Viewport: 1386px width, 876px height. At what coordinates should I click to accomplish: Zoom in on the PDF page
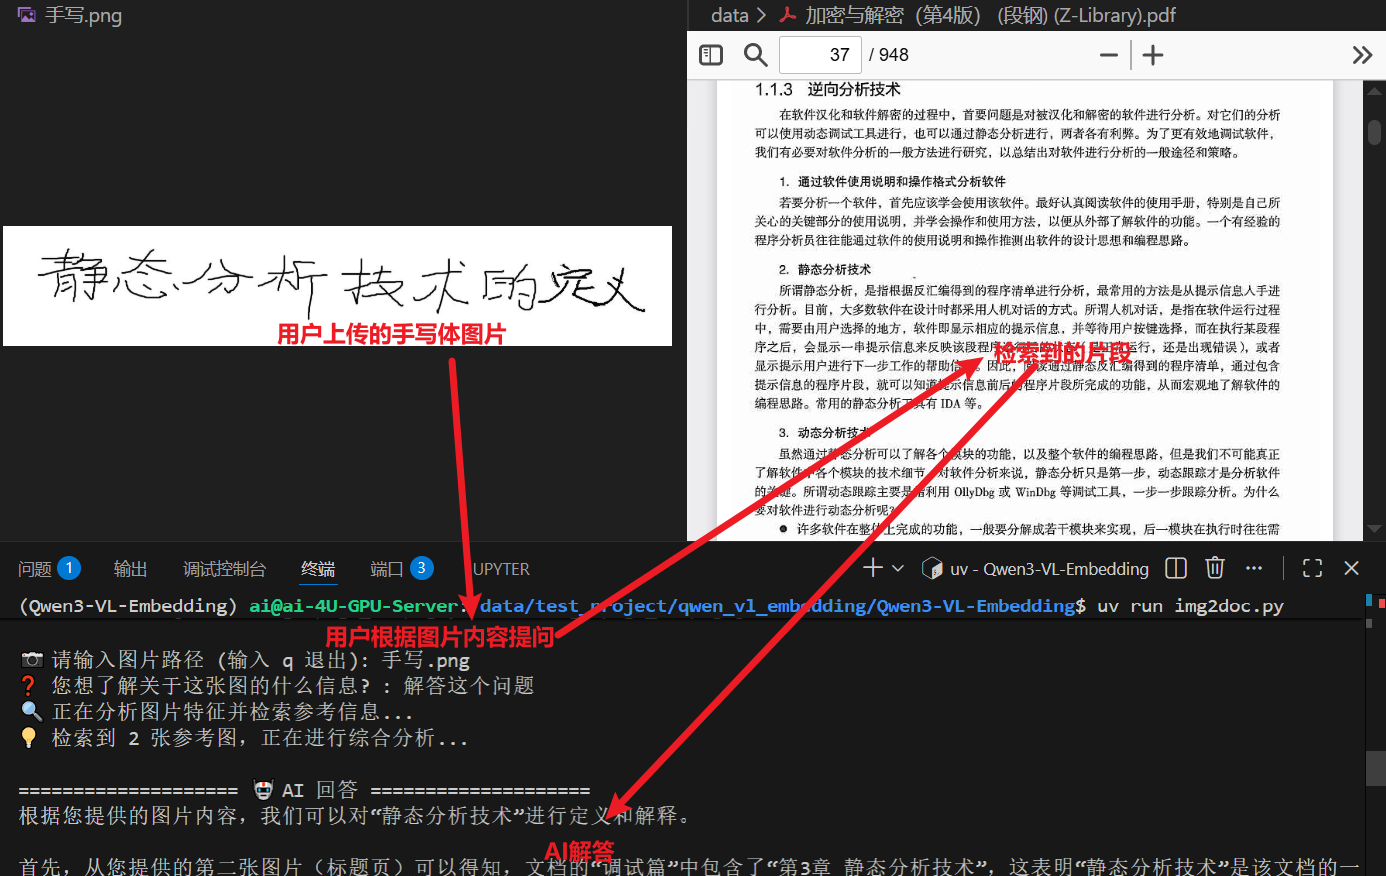1152,55
